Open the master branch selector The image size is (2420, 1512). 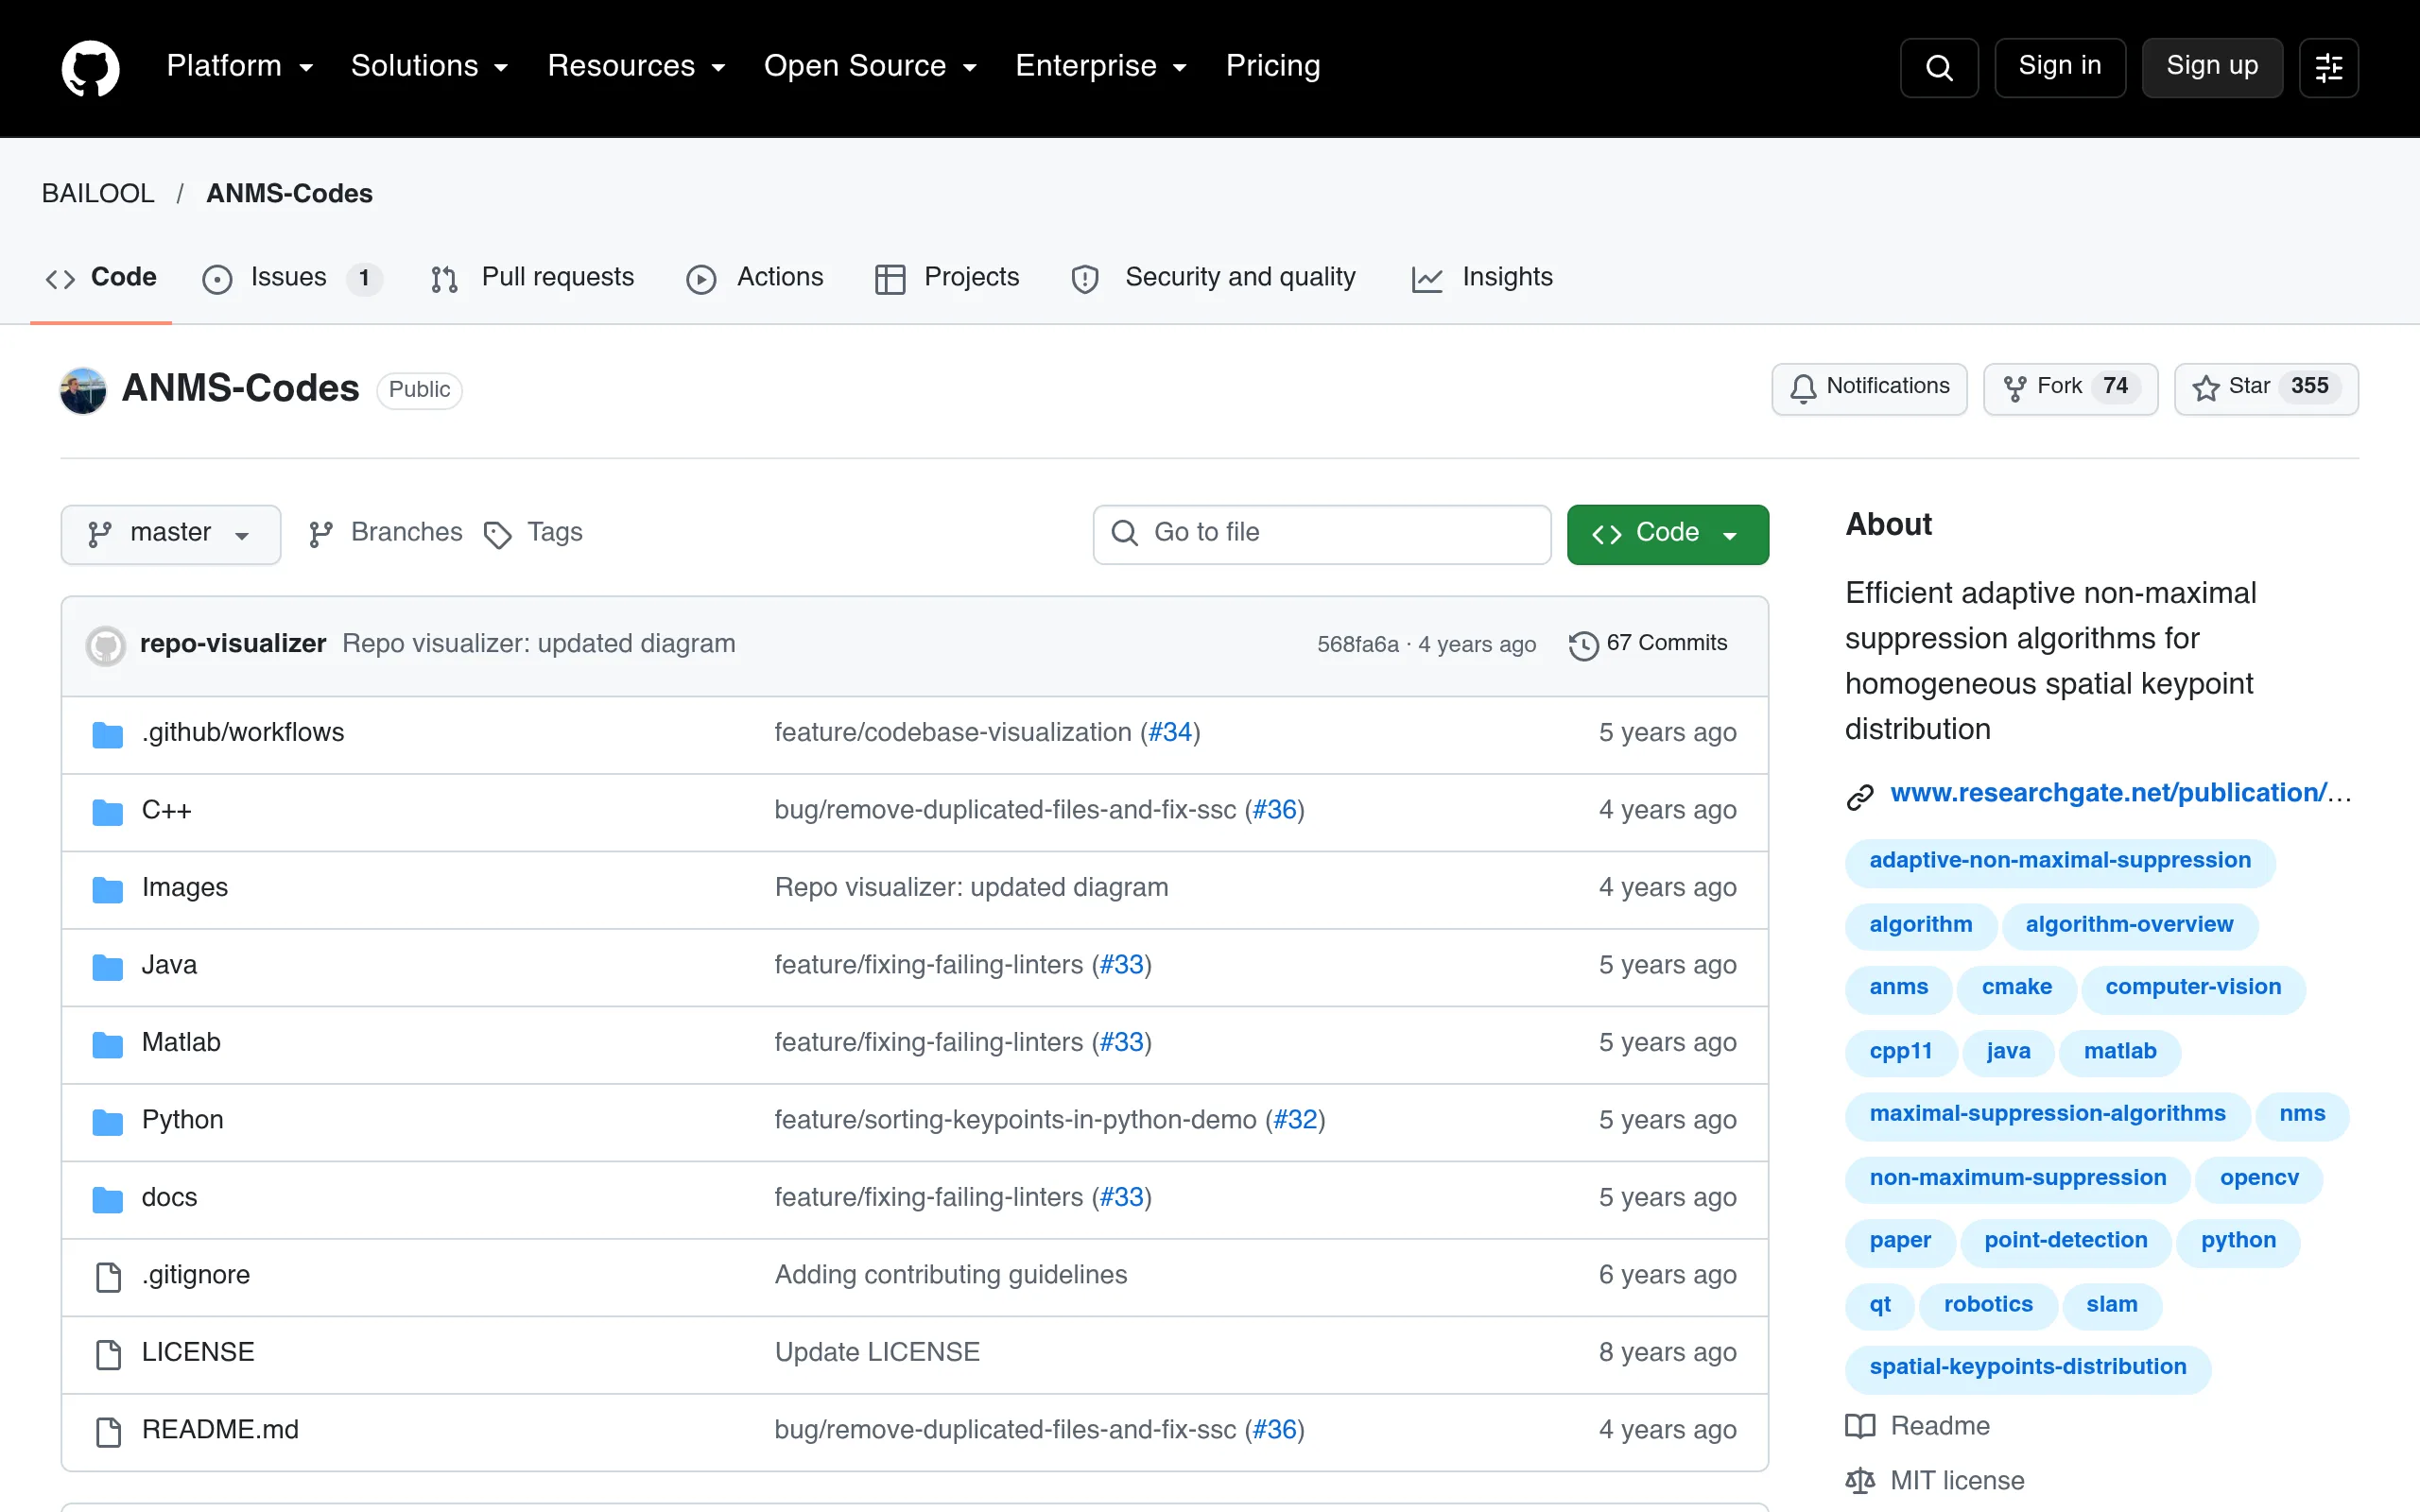coord(171,534)
